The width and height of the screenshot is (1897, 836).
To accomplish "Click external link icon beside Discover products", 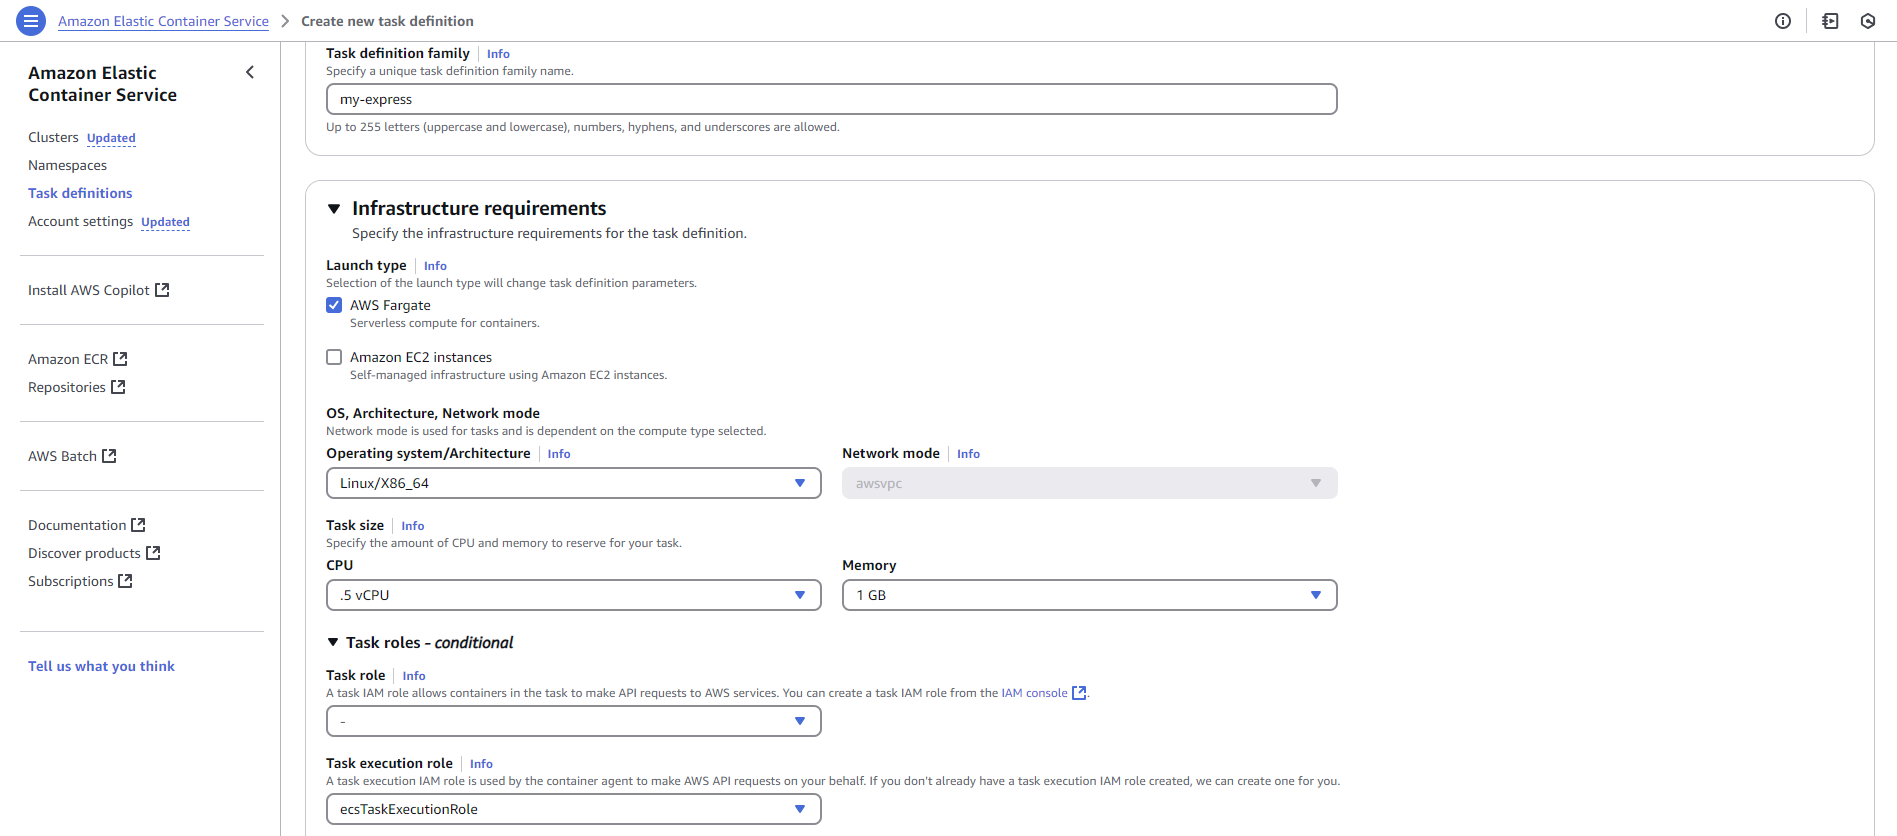I will 153,553.
